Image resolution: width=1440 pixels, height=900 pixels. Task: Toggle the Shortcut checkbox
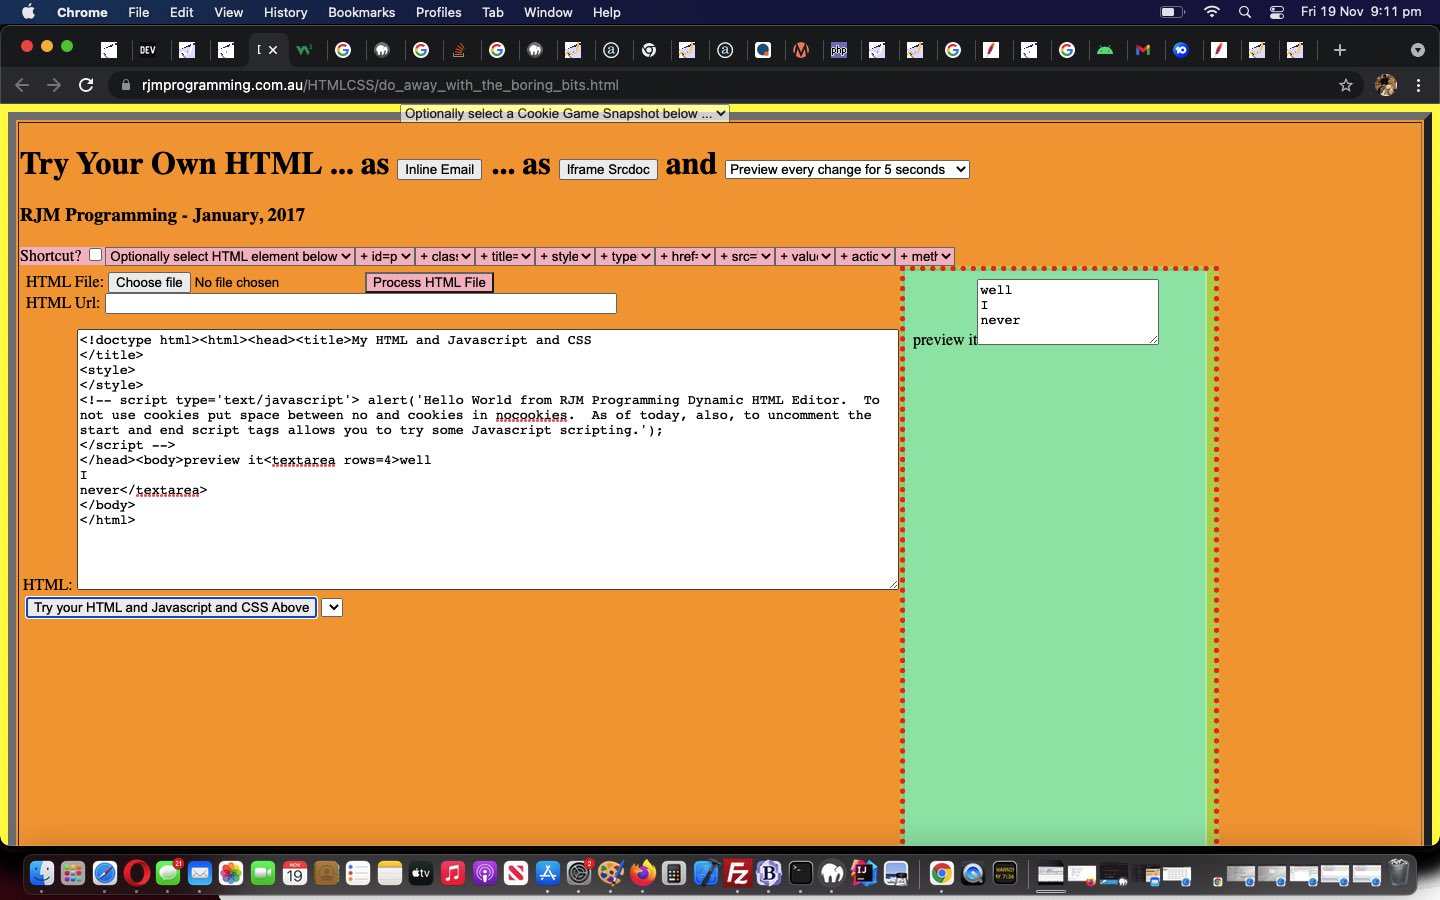(x=95, y=255)
